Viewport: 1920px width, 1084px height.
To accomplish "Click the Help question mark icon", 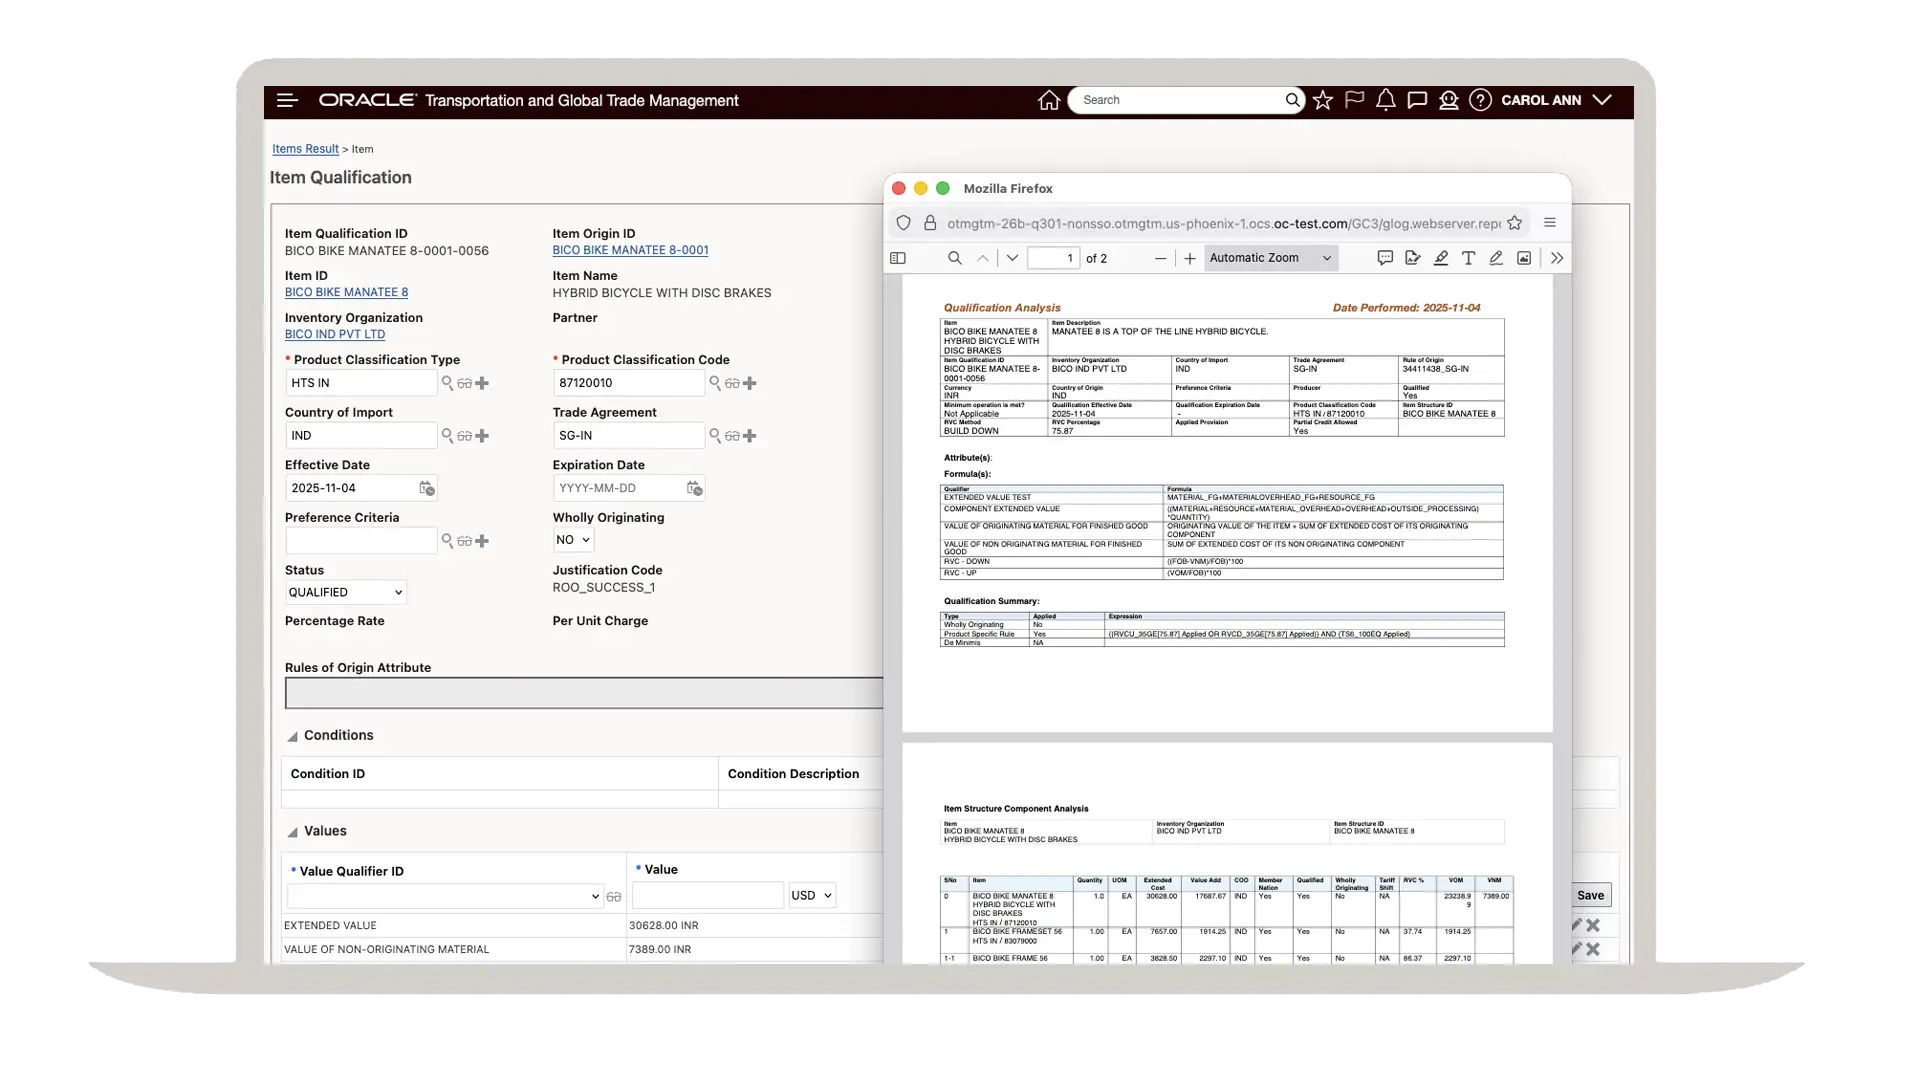I will click(x=1480, y=100).
